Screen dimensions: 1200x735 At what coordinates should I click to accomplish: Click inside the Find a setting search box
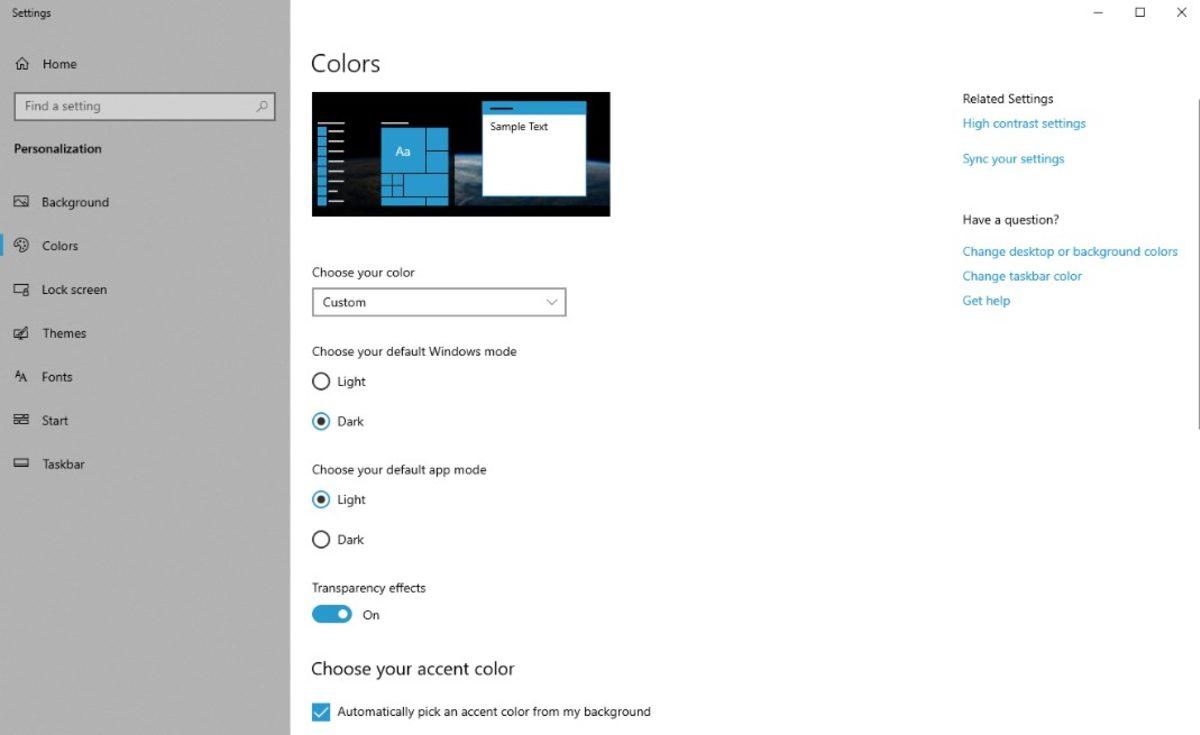tap(144, 106)
